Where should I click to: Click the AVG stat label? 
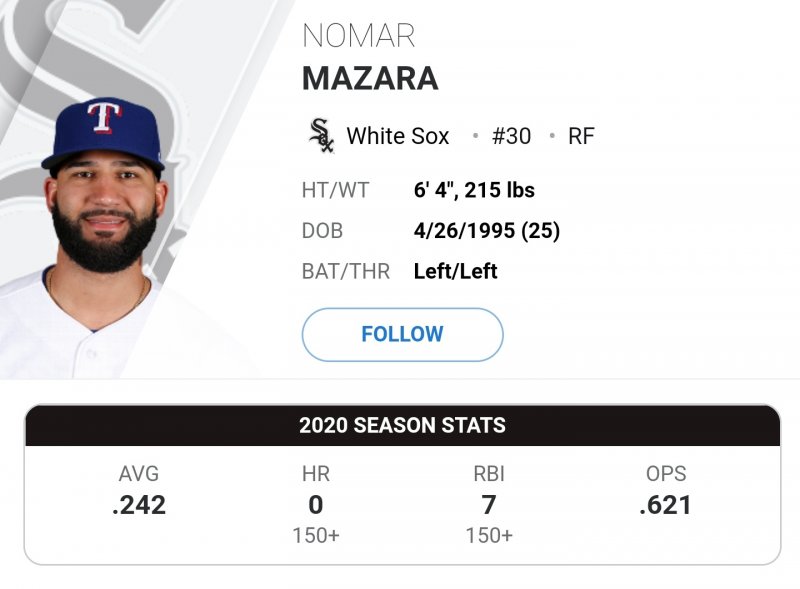coord(139,474)
